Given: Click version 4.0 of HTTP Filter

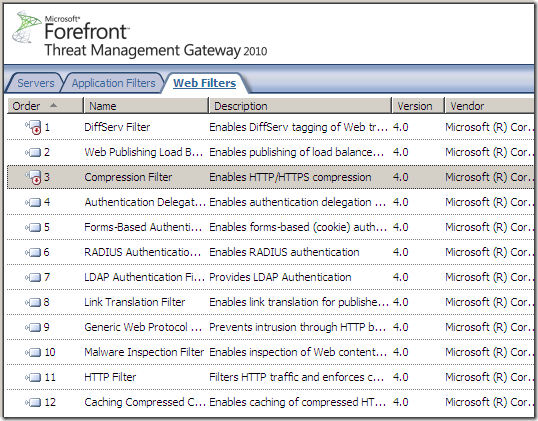Looking at the screenshot, I should pos(400,377).
